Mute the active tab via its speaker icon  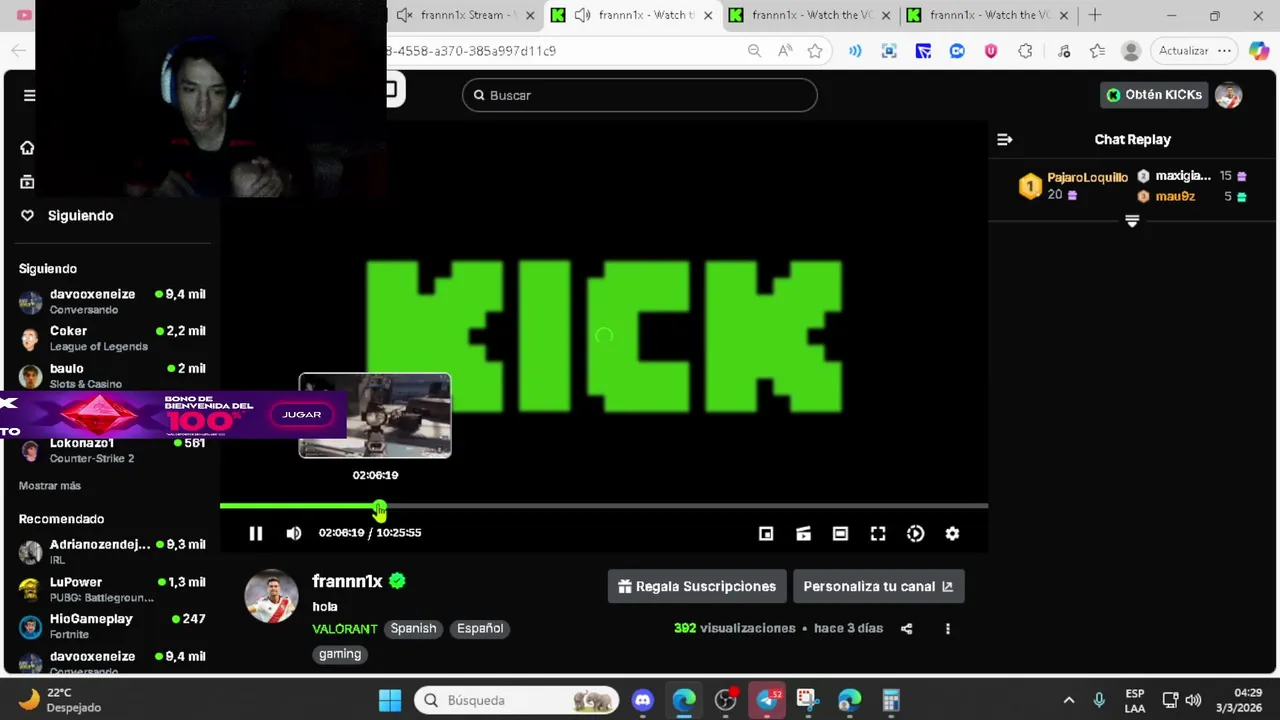point(583,15)
